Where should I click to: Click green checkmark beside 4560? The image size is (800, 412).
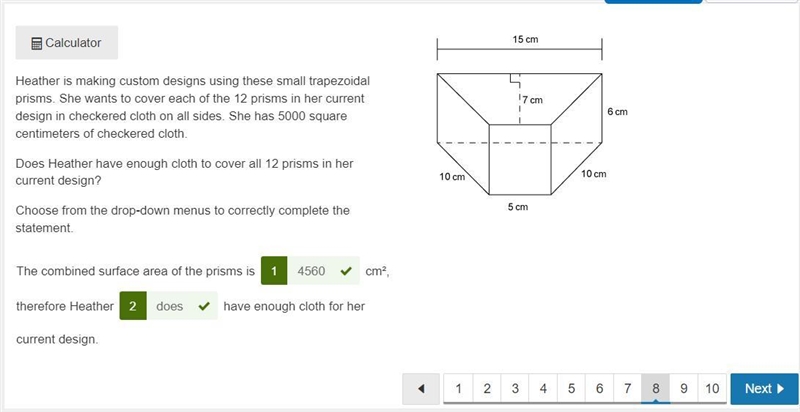[346, 271]
